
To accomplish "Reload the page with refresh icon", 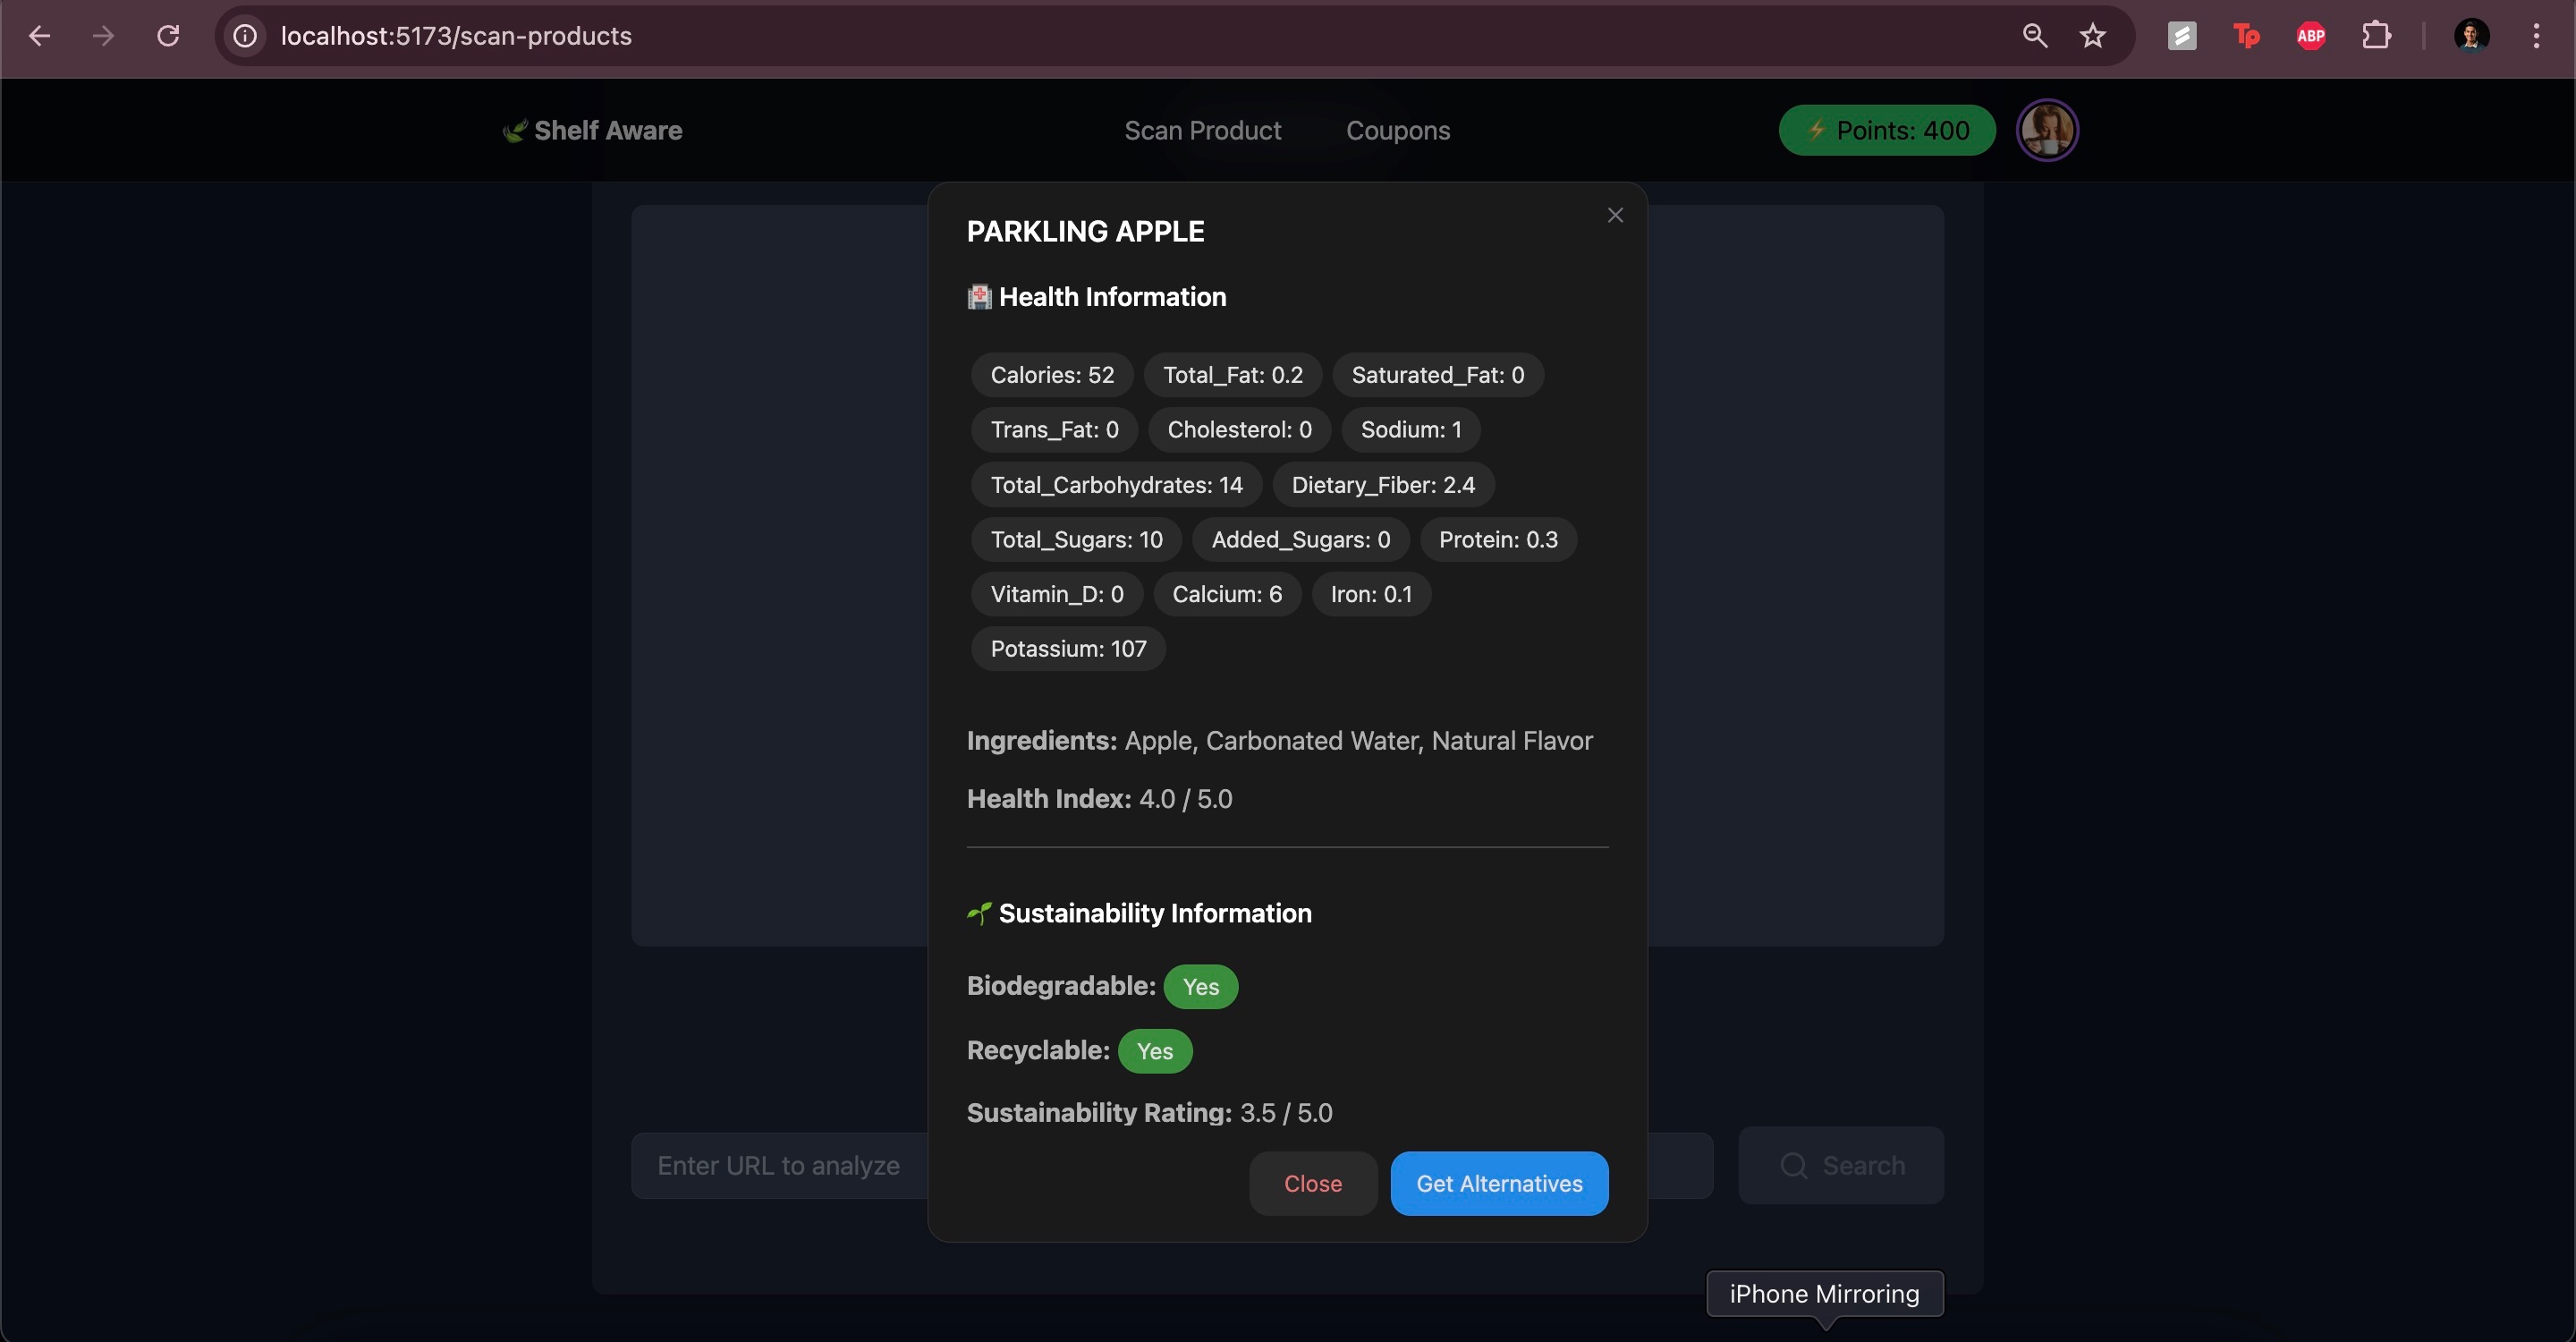I will point(168,36).
